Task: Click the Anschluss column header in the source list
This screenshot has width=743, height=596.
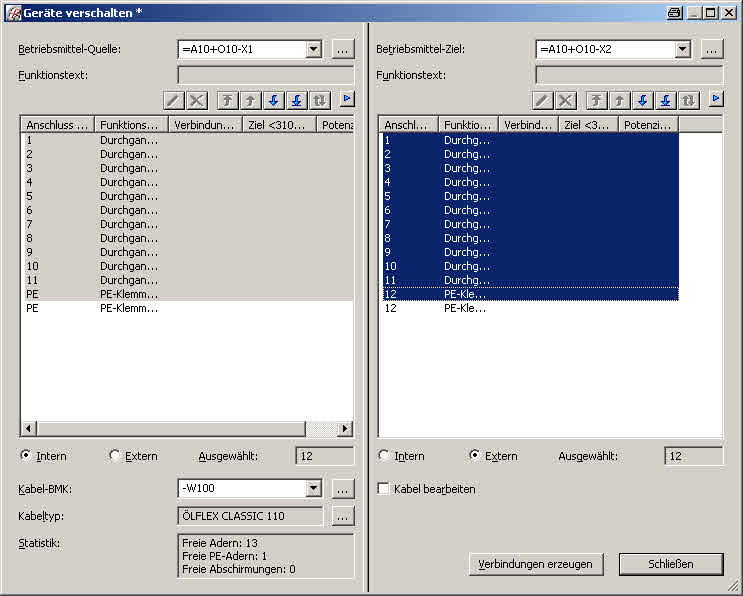Action: pyautogui.click(x=57, y=125)
